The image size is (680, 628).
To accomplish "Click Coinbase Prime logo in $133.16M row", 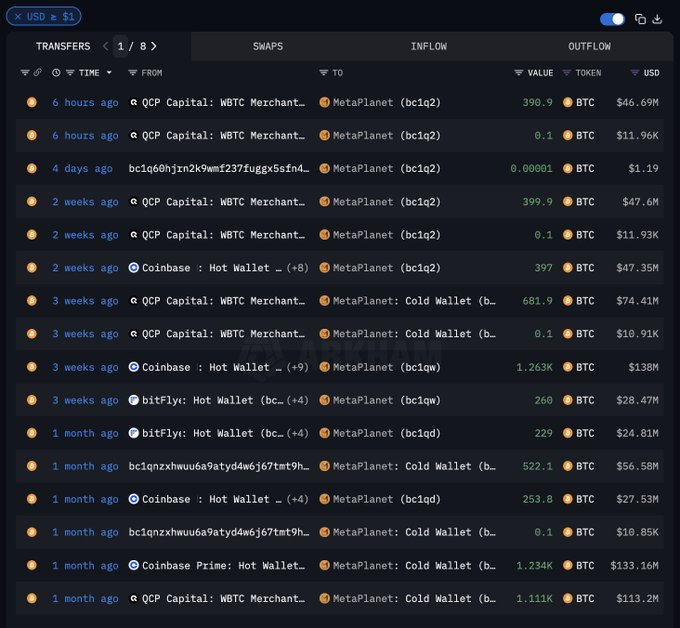I will 134,566.
